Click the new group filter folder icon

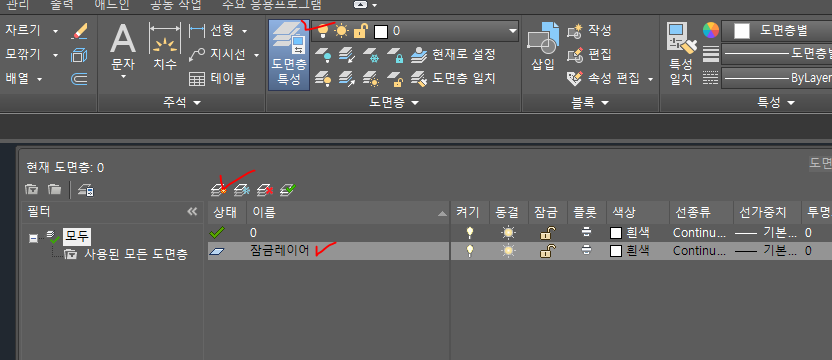[54, 189]
